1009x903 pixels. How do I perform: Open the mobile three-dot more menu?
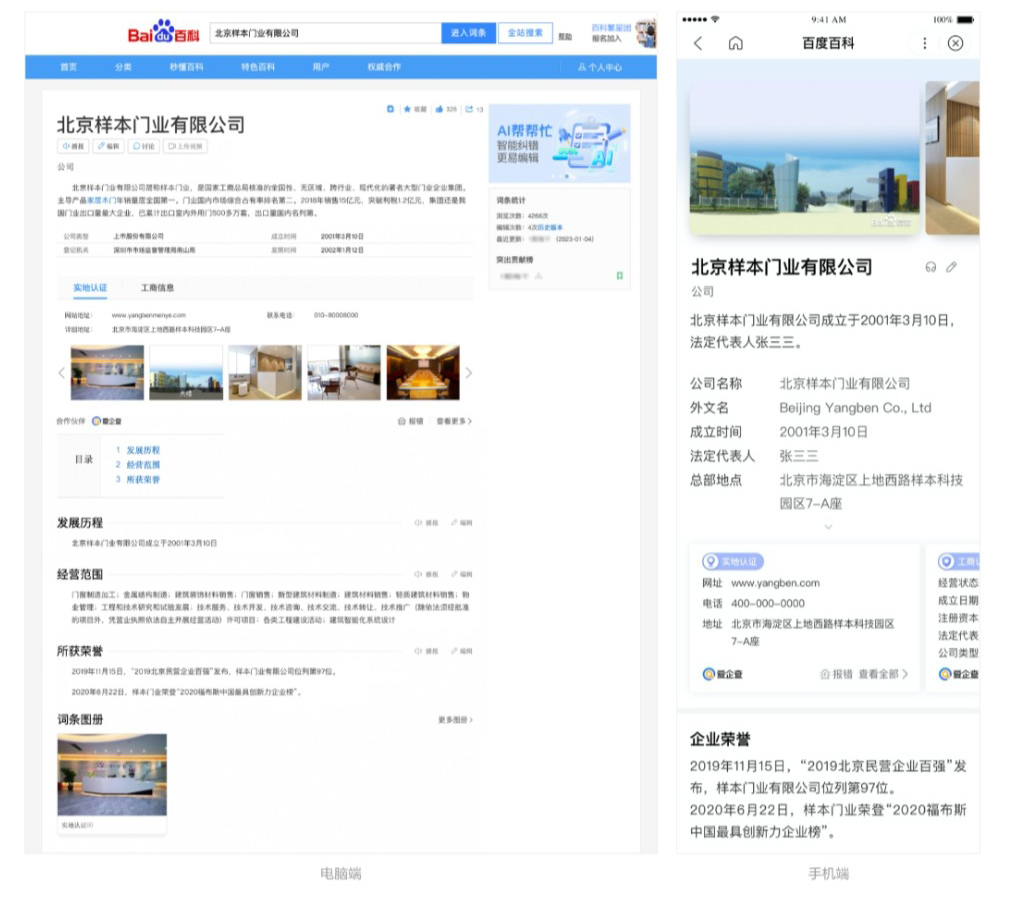click(x=924, y=43)
